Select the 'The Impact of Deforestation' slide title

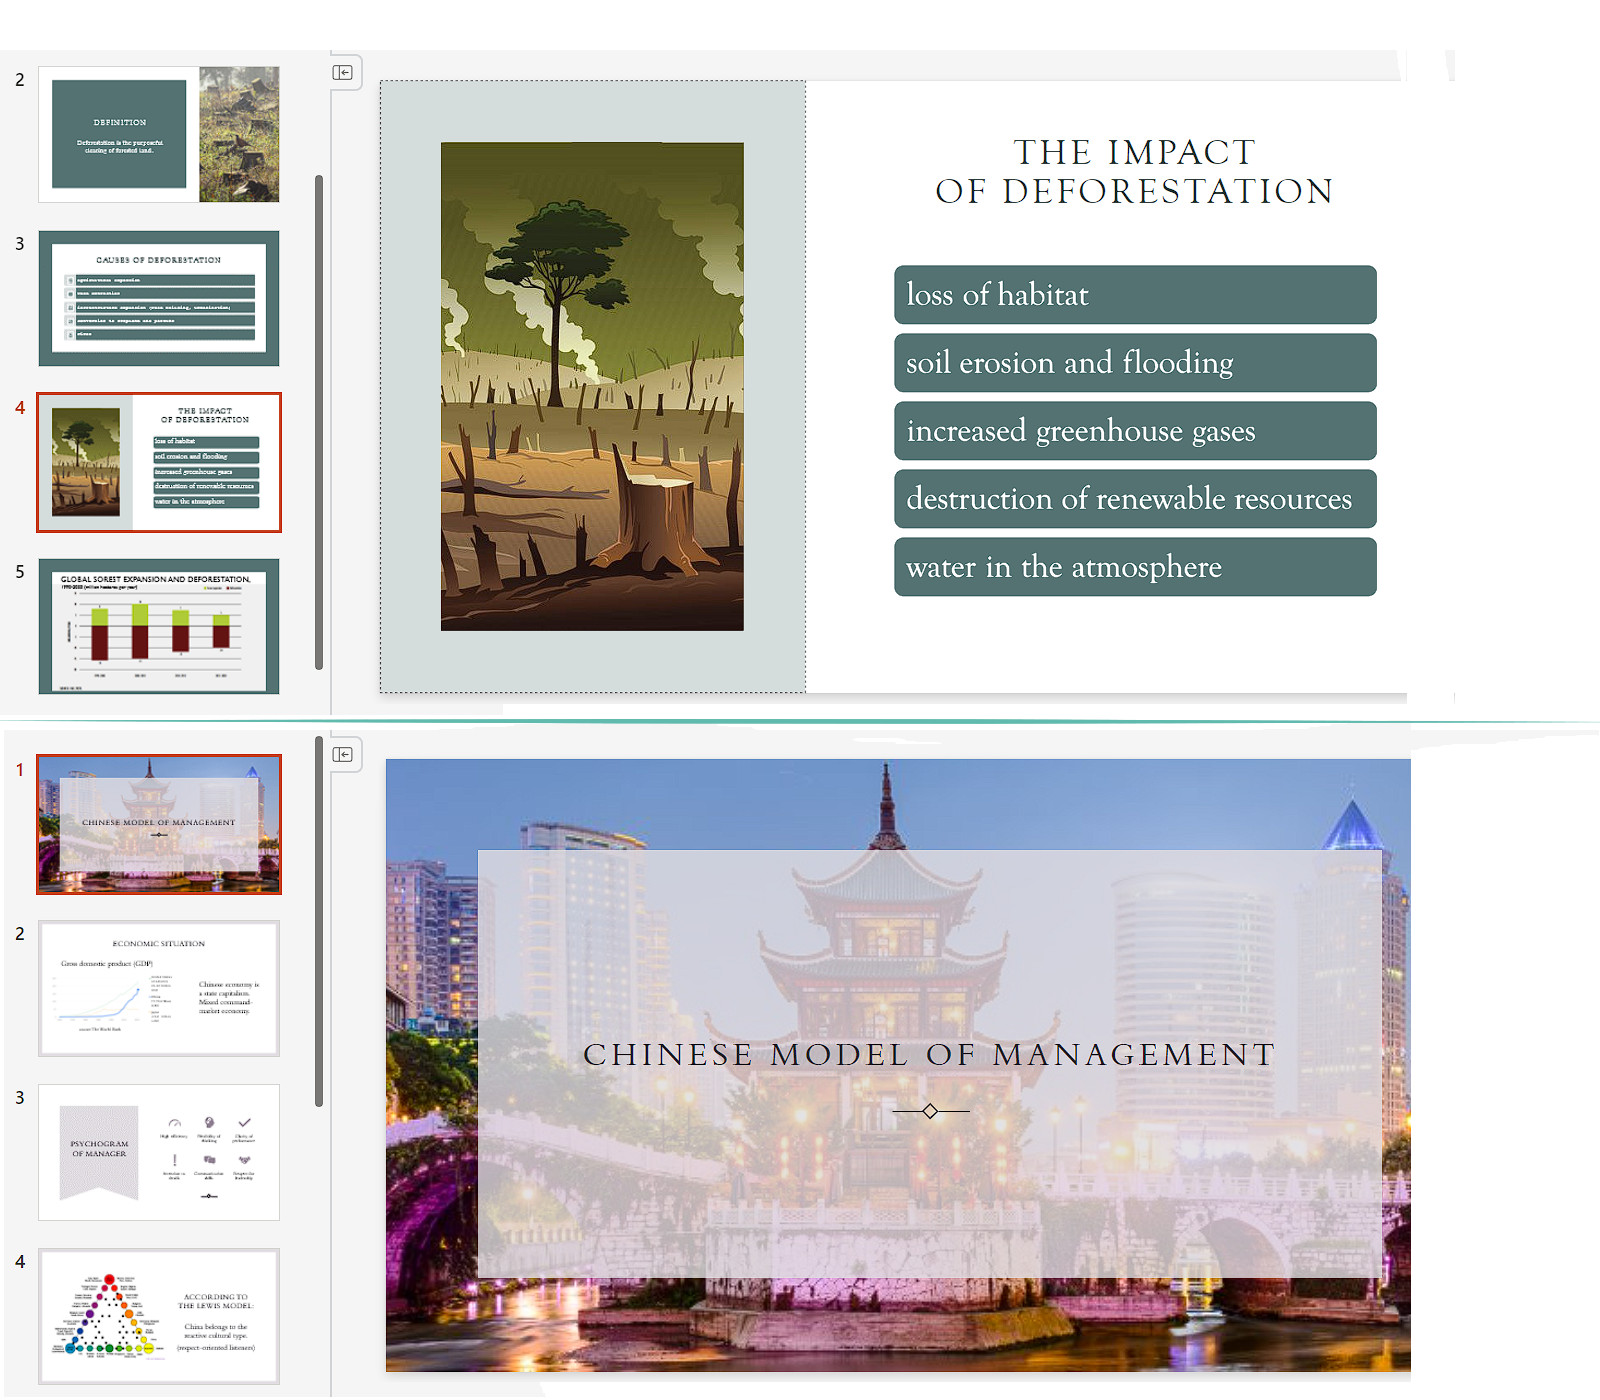point(1135,172)
